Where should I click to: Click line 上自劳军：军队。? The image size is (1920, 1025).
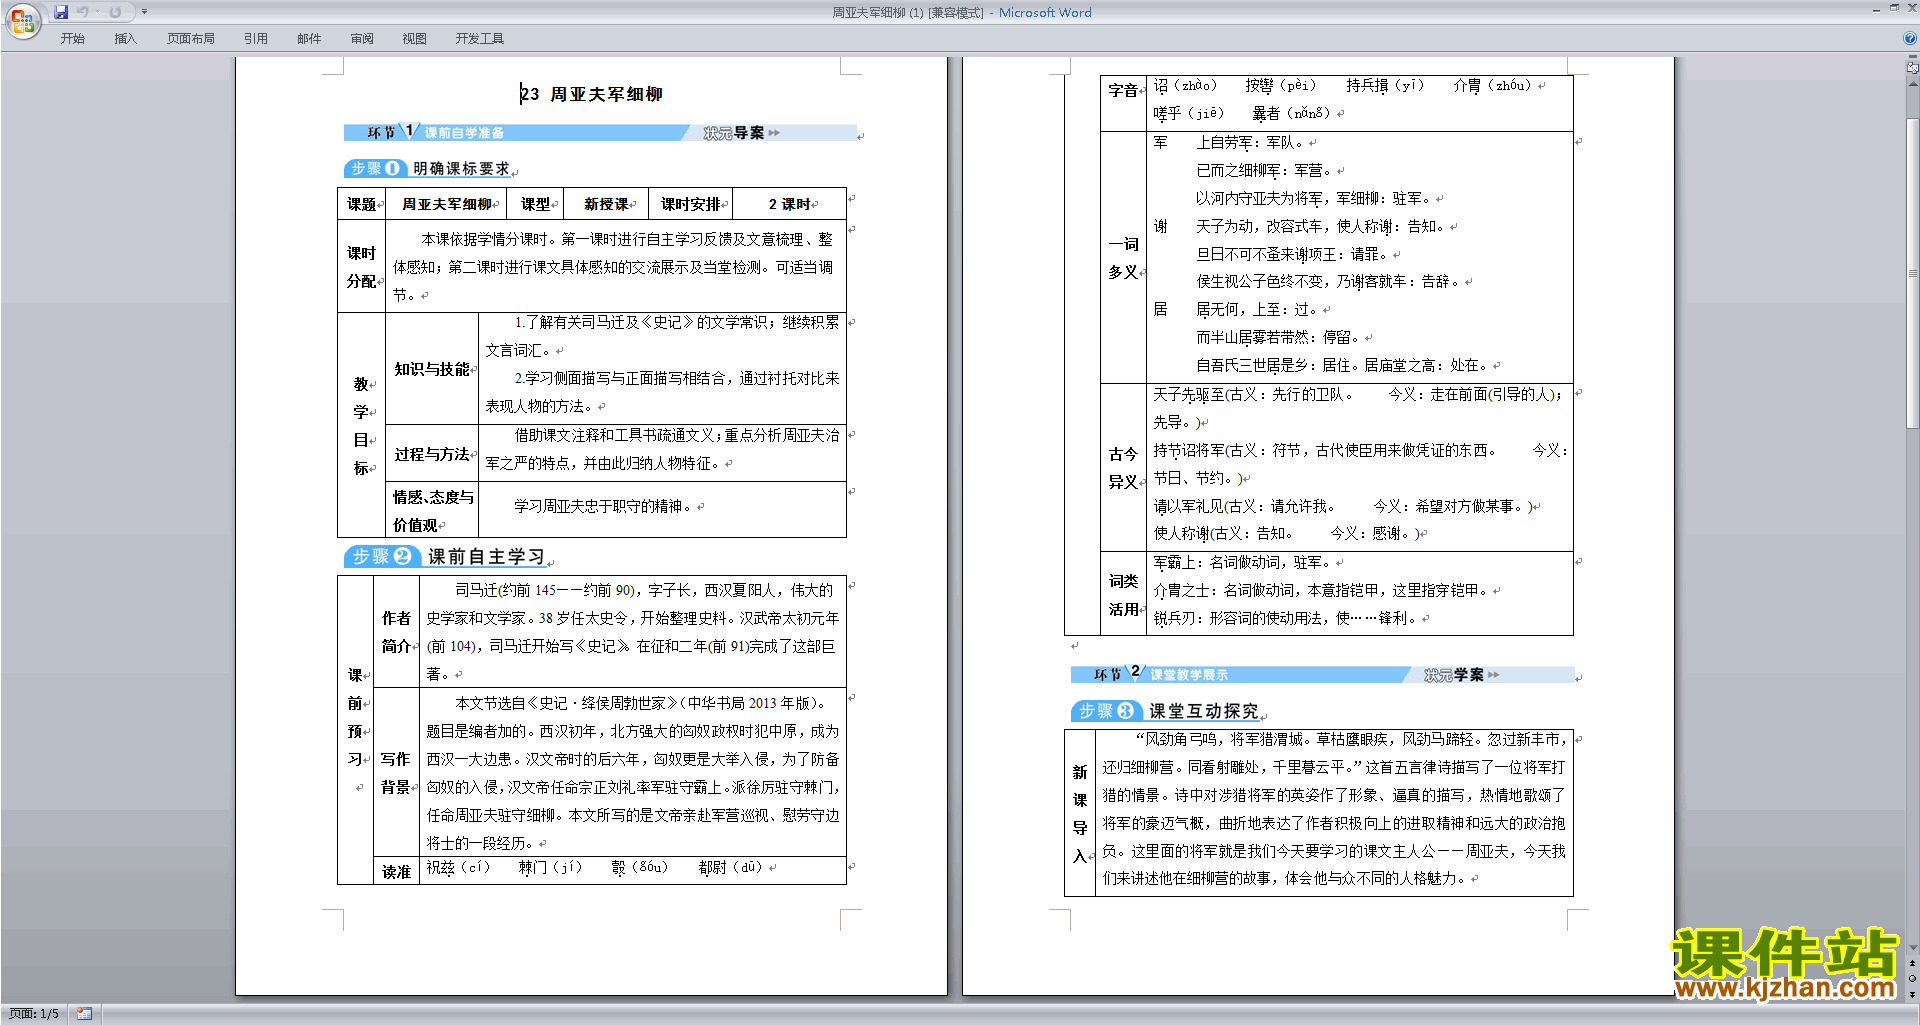[1250, 143]
